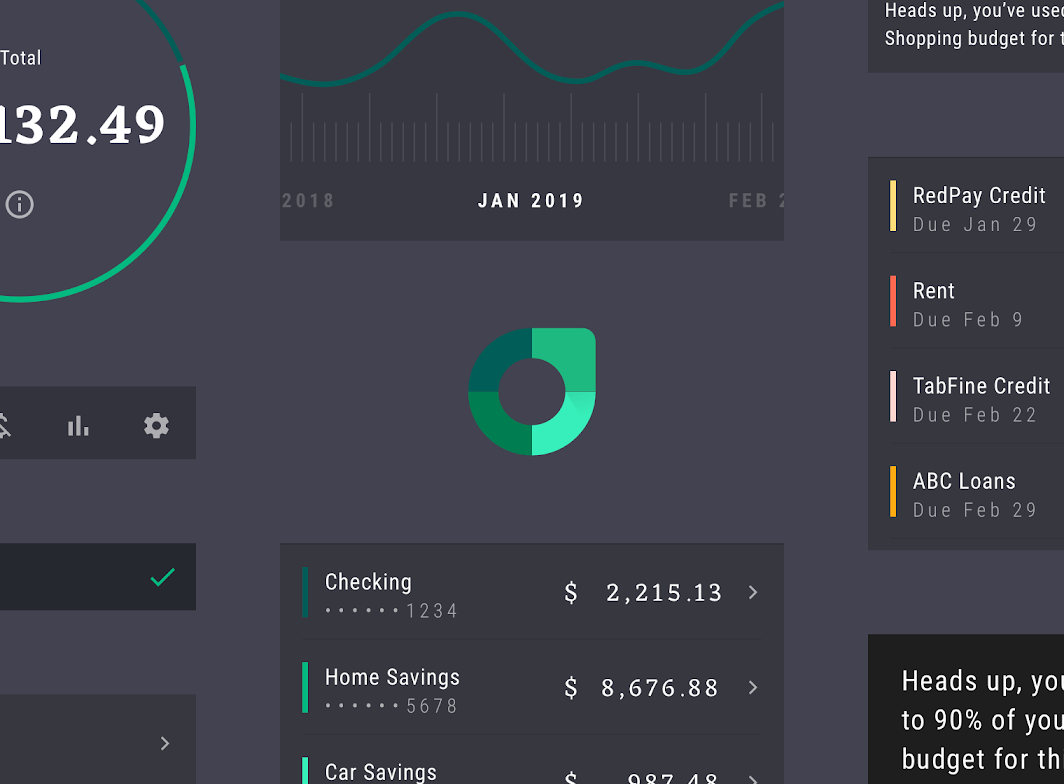Screen dimensions: 1064x784
Task: Open the bar chart statistics icon
Action: click(78, 426)
